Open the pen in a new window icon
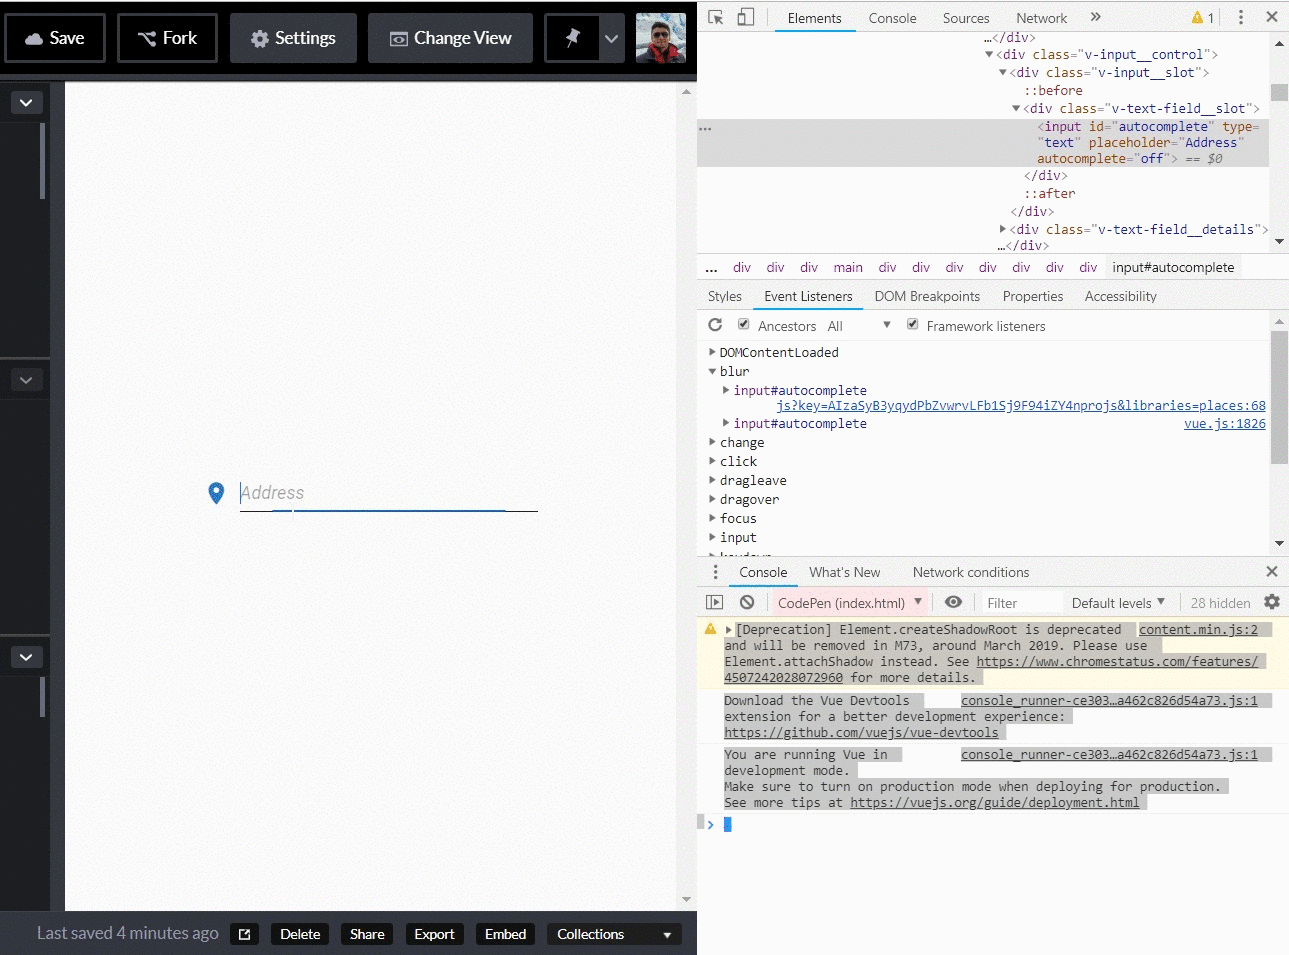Viewport: 1289px width, 955px height. click(x=245, y=934)
